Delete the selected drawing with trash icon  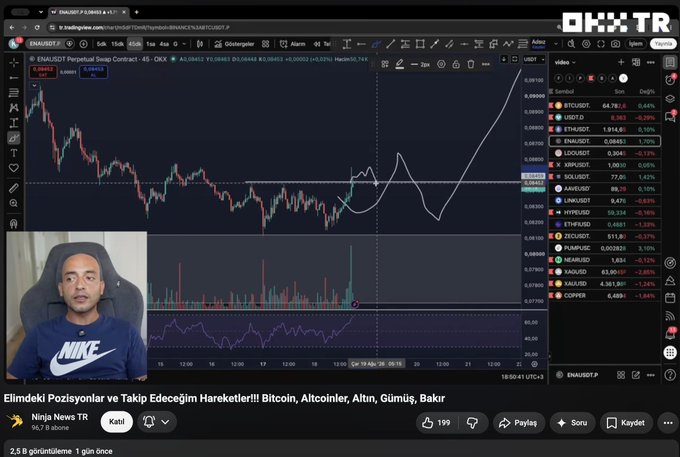(x=471, y=64)
